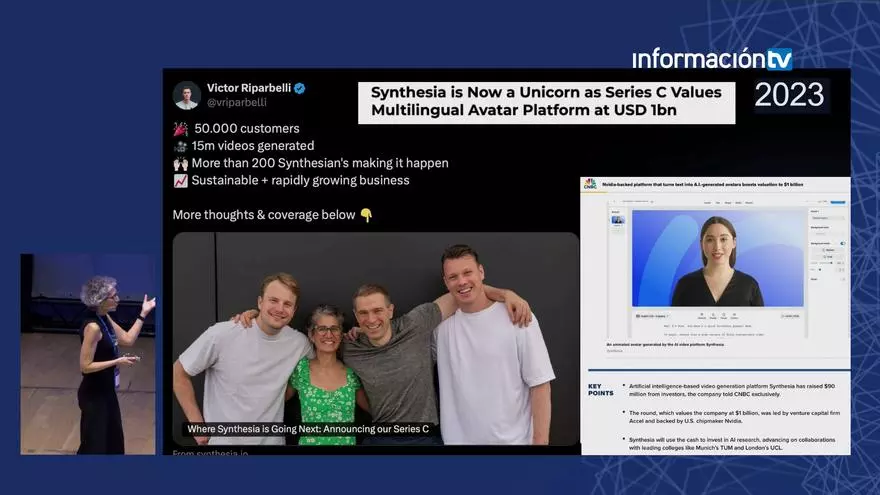
Task: Select the text '50.000 customers'
Action: click(x=247, y=129)
